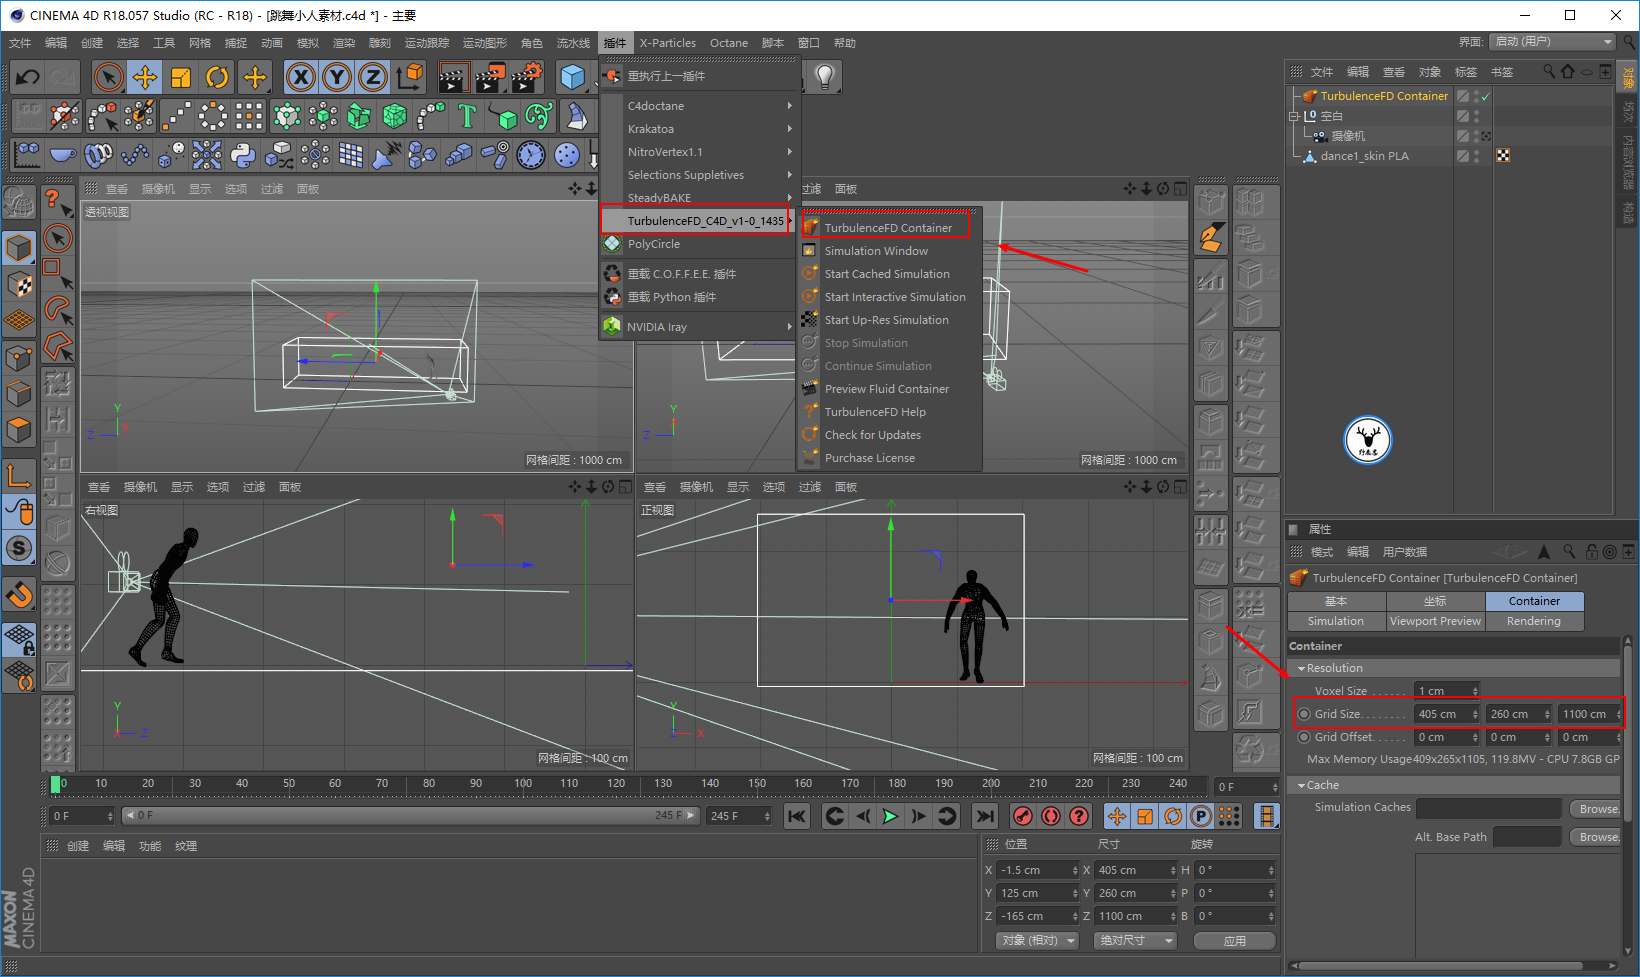Click the Grid Size X field 405 cm
This screenshot has width=1640, height=977.
(1447, 714)
